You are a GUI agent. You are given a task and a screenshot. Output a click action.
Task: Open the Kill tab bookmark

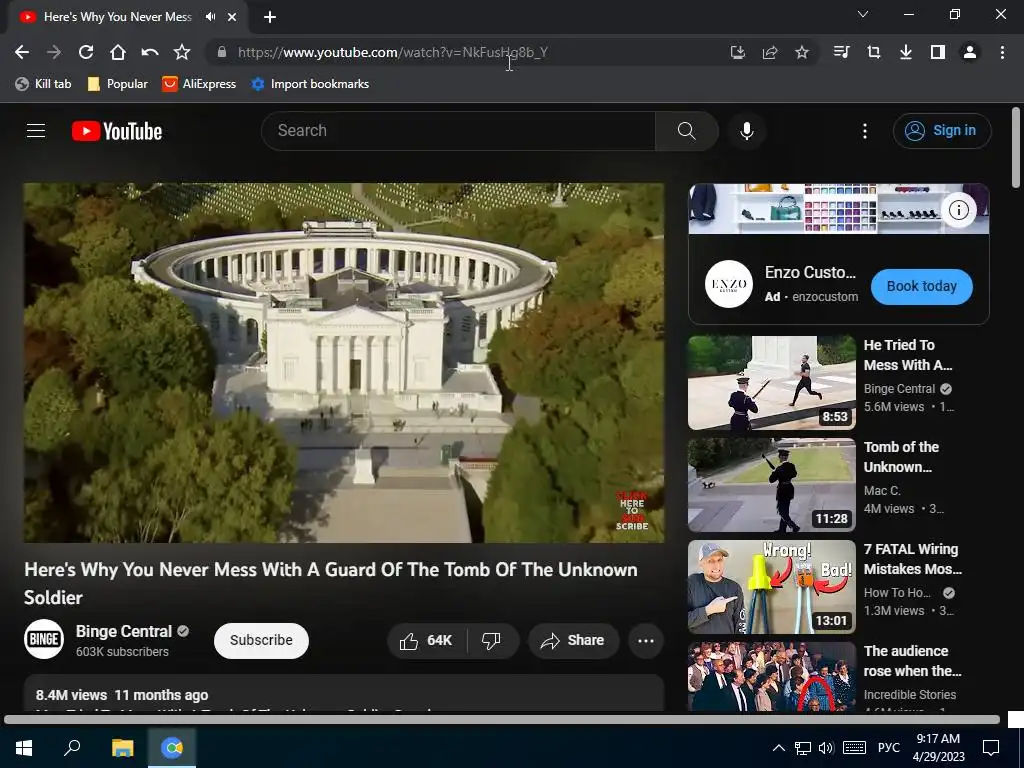click(43, 84)
